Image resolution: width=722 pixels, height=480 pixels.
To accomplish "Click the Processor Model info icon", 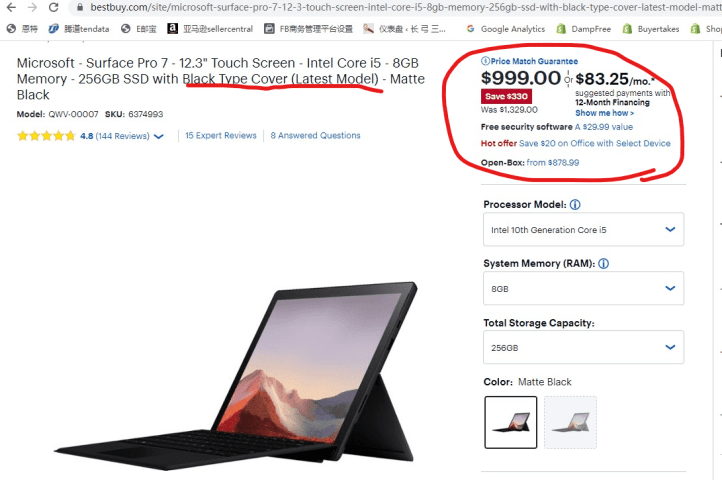I will pyautogui.click(x=575, y=205).
